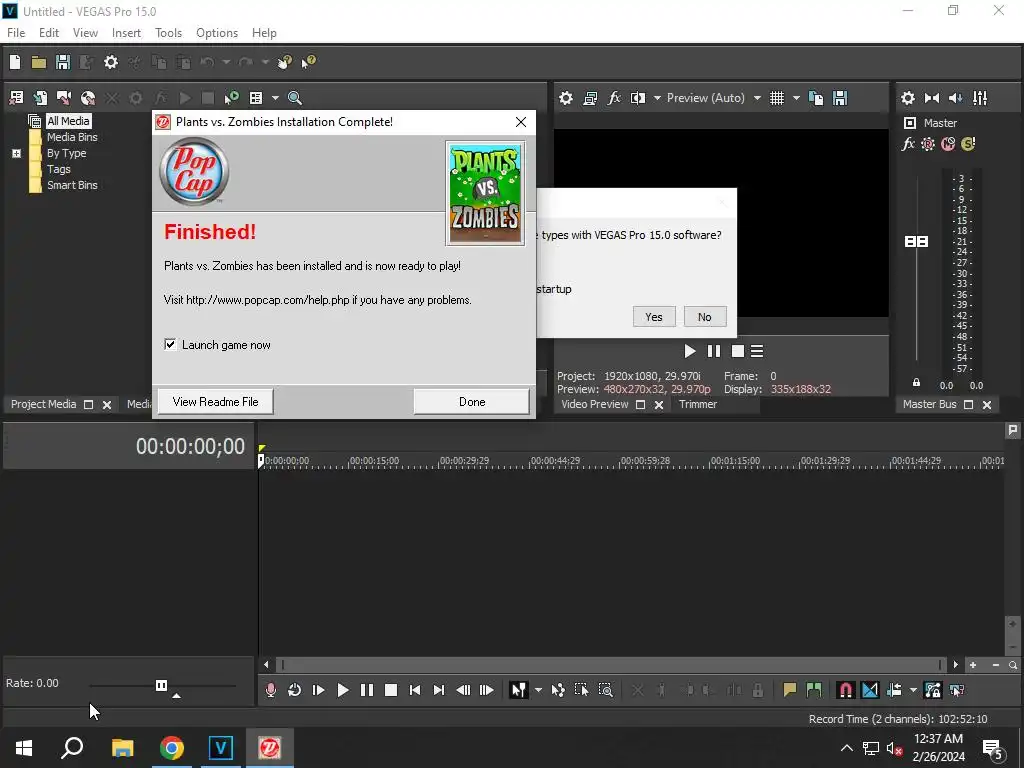Mute the Master bus
The image size is (1024, 768).
pyautogui.click(x=948, y=144)
